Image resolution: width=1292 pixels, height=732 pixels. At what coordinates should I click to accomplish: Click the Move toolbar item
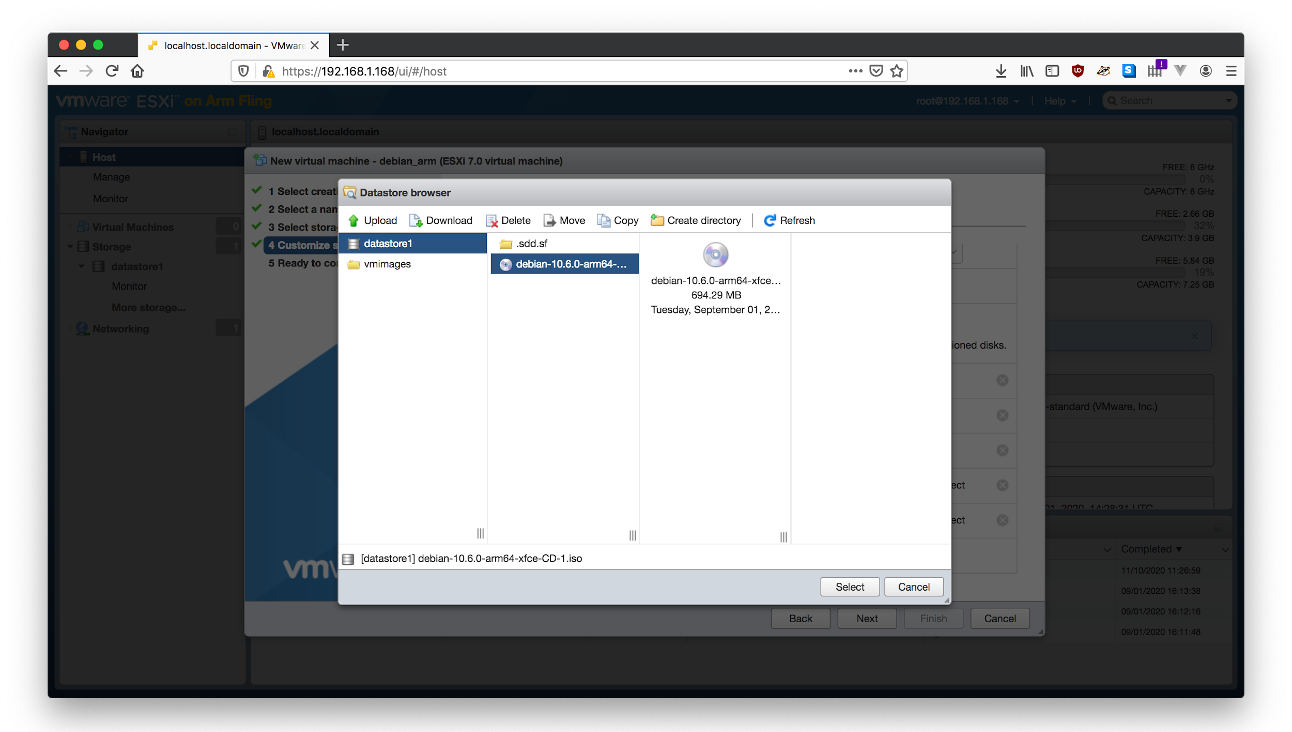(x=564, y=221)
